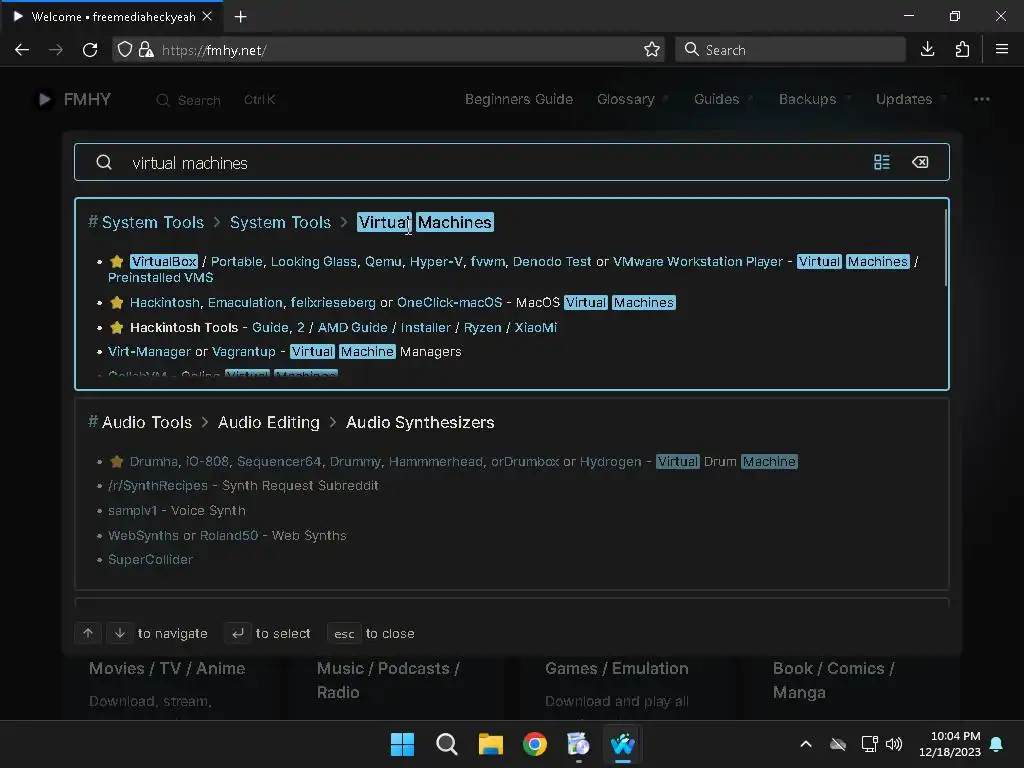Open the Looking Glass link
The image size is (1024, 768).
[x=313, y=261]
